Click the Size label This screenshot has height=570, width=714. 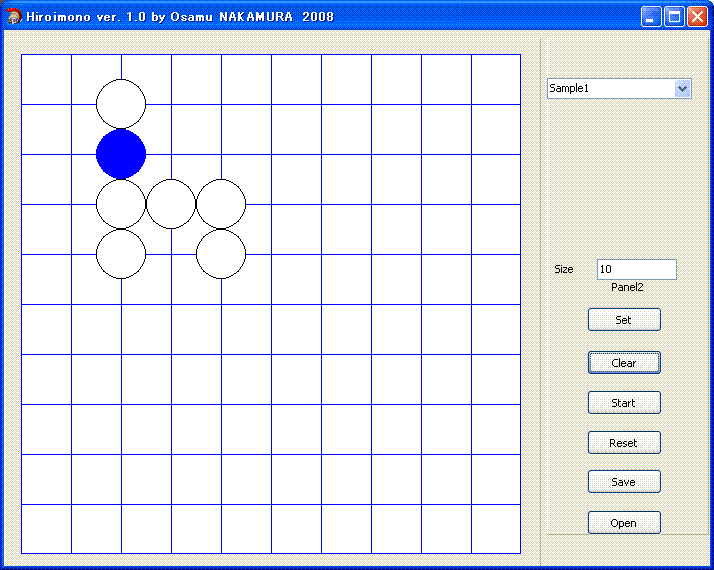564,269
